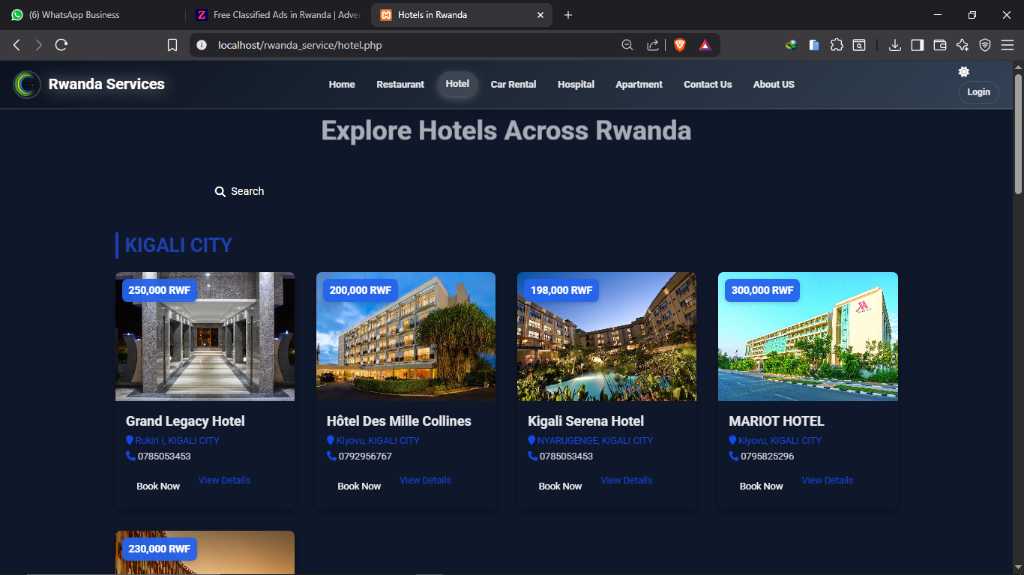Screen dimensions: 1024x575
Task: Click phone number 0795825296
Action: 767,456
